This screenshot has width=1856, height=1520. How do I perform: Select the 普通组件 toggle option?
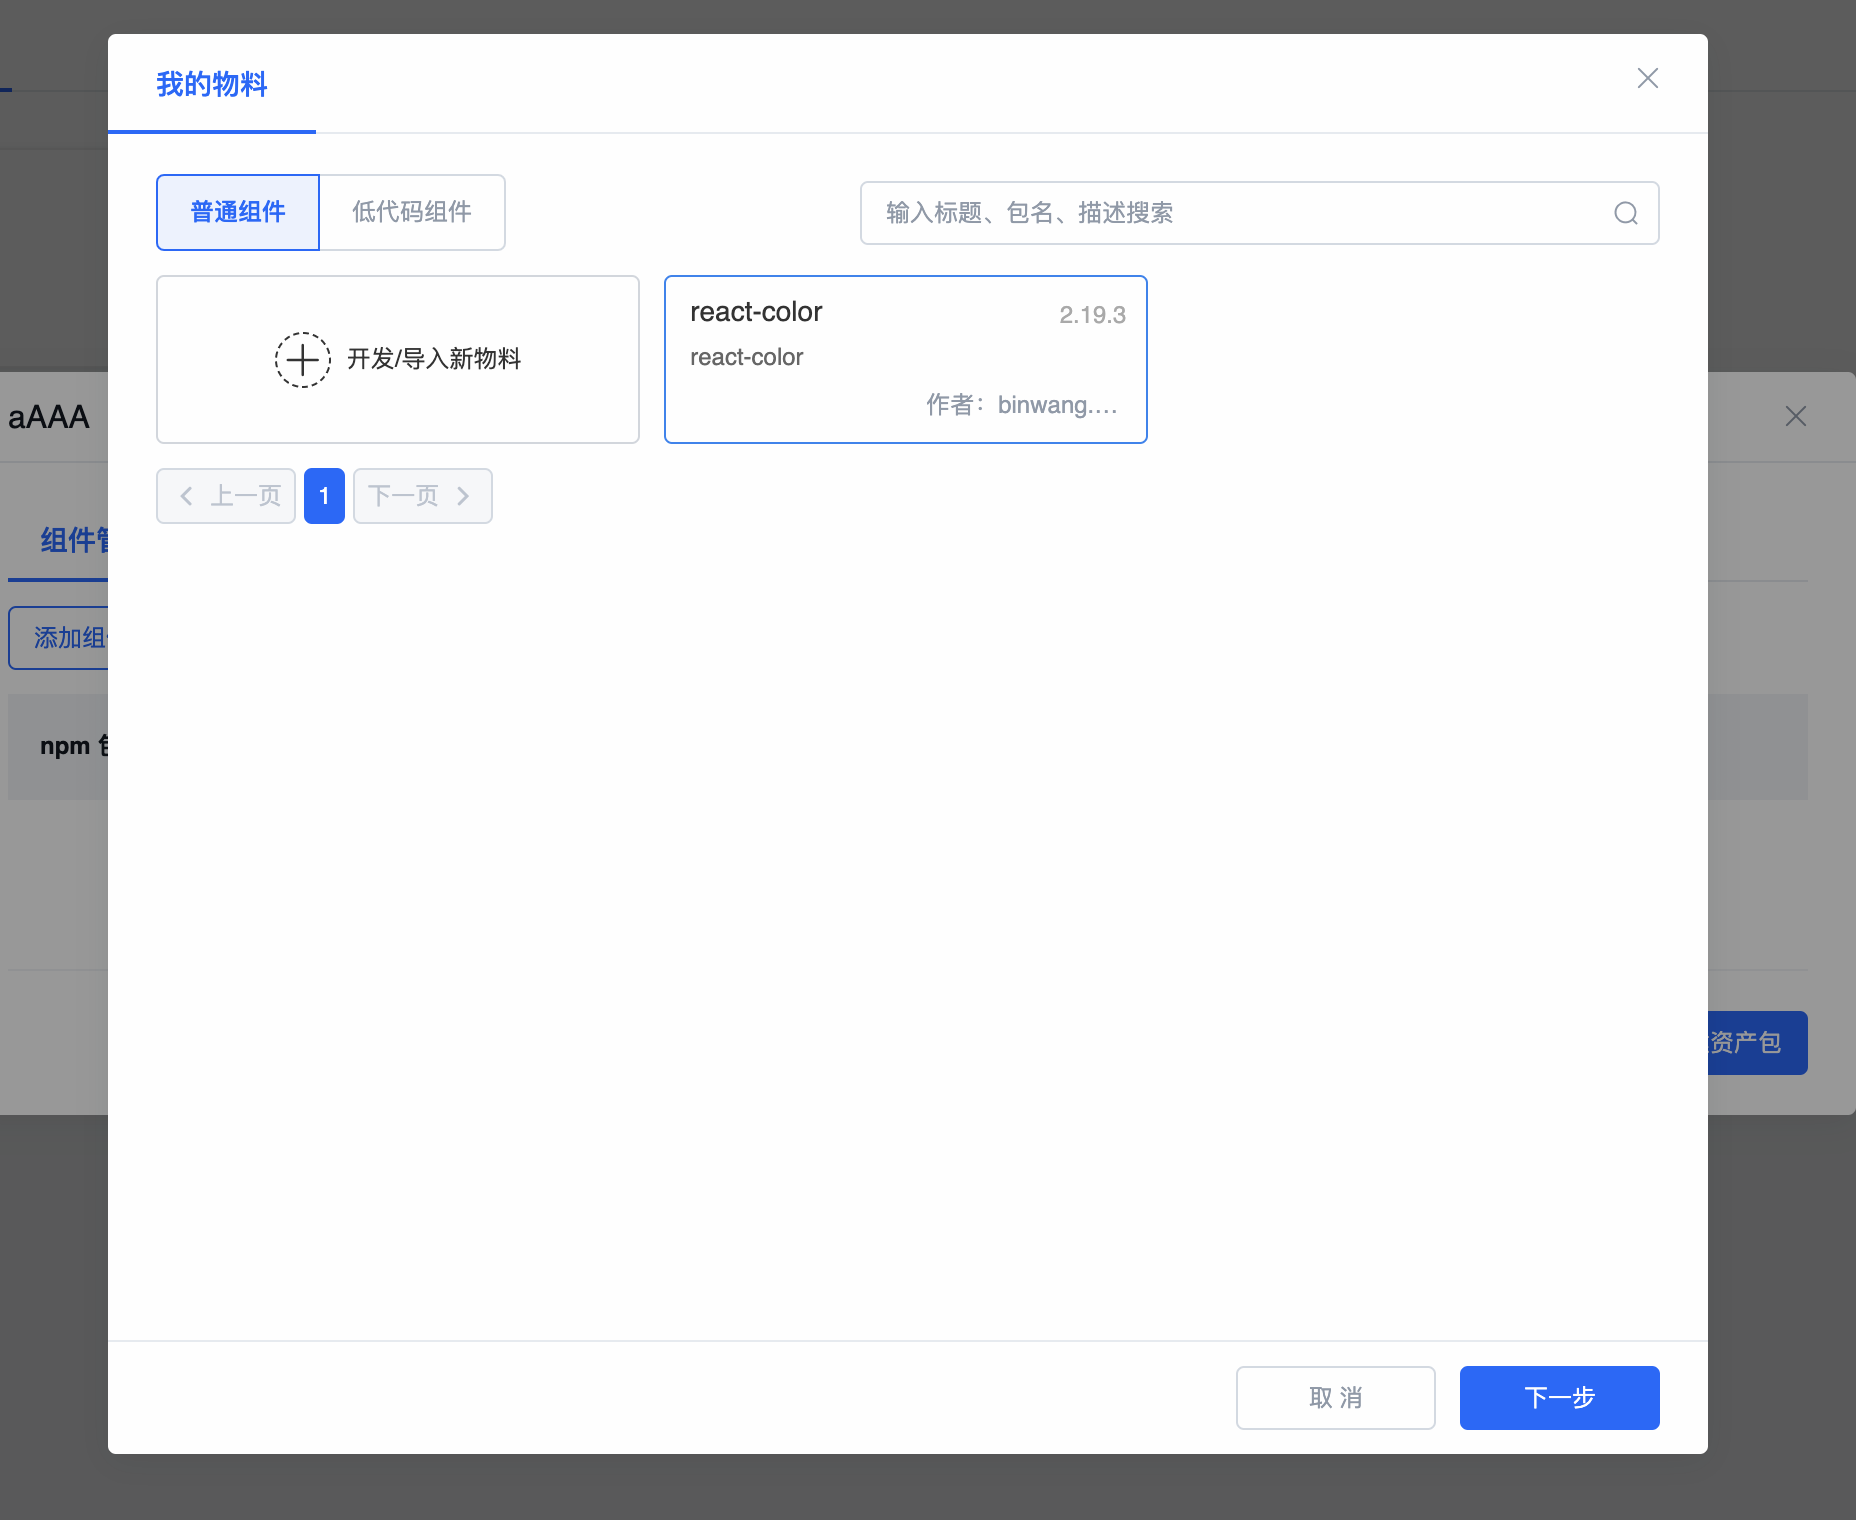point(238,212)
